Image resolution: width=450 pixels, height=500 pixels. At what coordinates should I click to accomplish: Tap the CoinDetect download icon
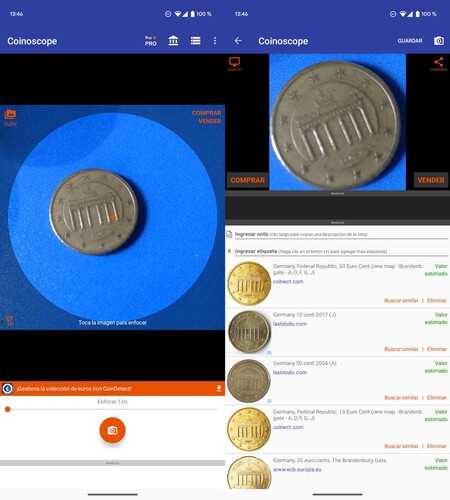click(219, 388)
